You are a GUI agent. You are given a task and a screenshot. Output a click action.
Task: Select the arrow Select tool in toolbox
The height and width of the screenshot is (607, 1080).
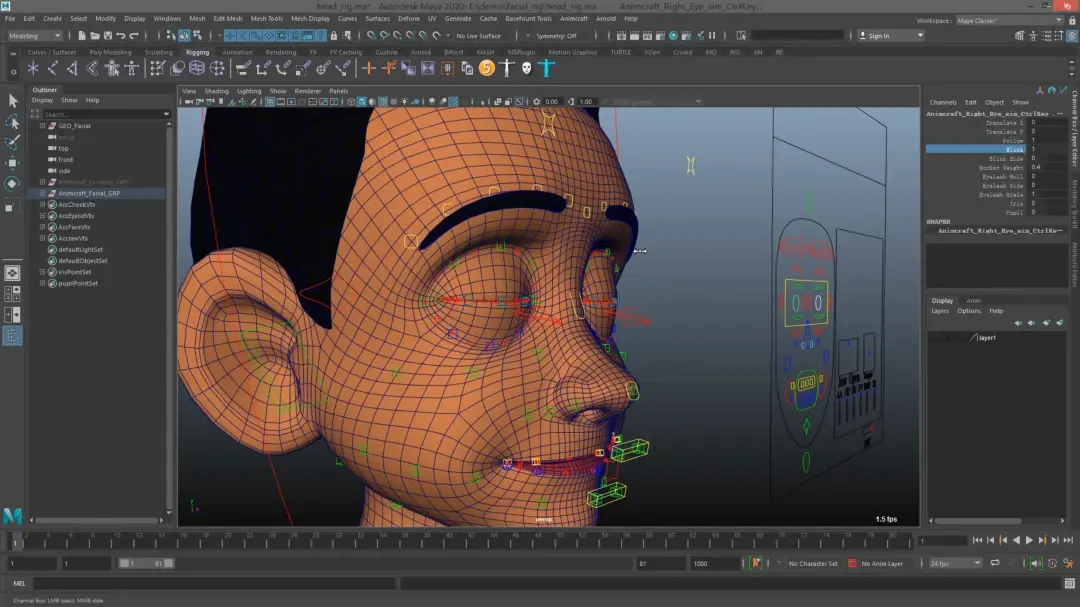click(13, 101)
